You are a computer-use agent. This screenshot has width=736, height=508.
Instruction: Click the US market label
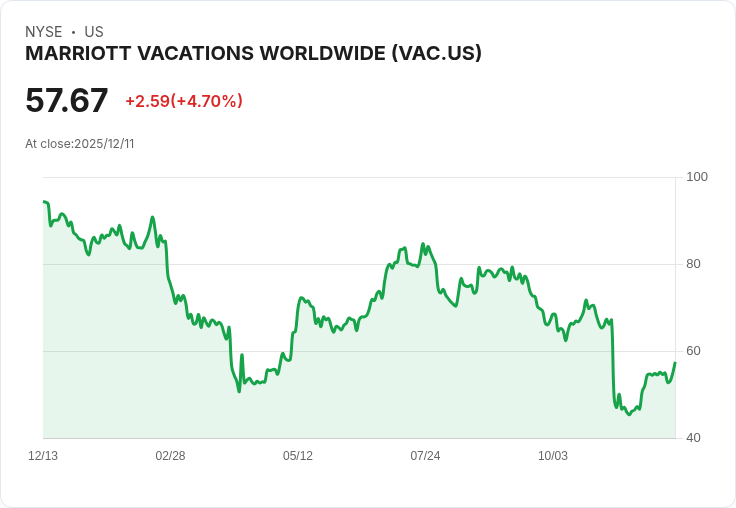[x=94, y=32]
